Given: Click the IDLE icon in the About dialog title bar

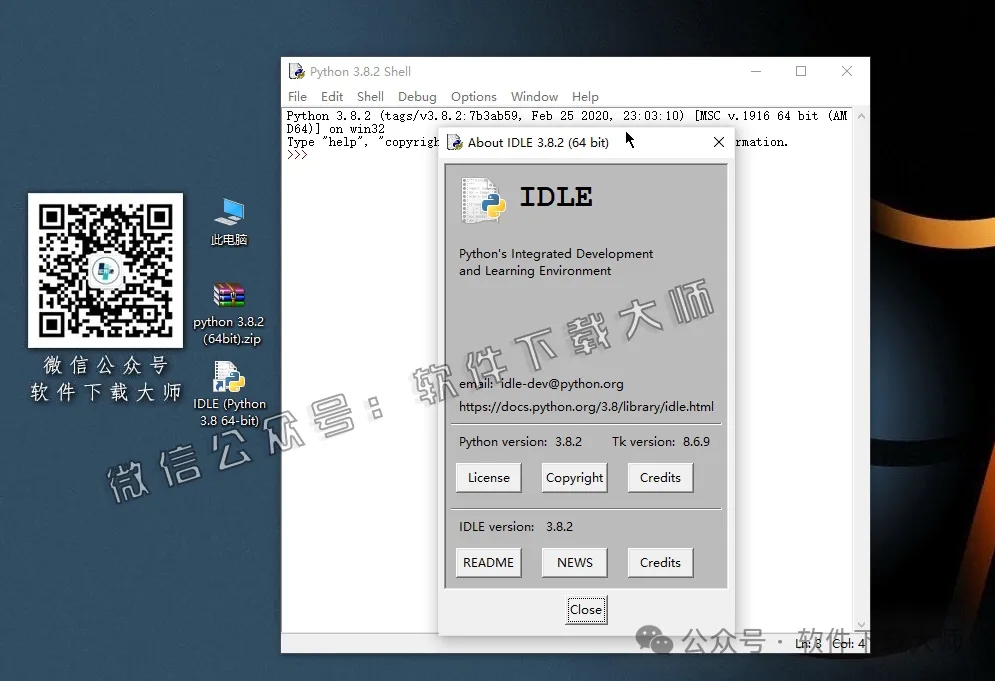Looking at the screenshot, I should tap(457, 142).
